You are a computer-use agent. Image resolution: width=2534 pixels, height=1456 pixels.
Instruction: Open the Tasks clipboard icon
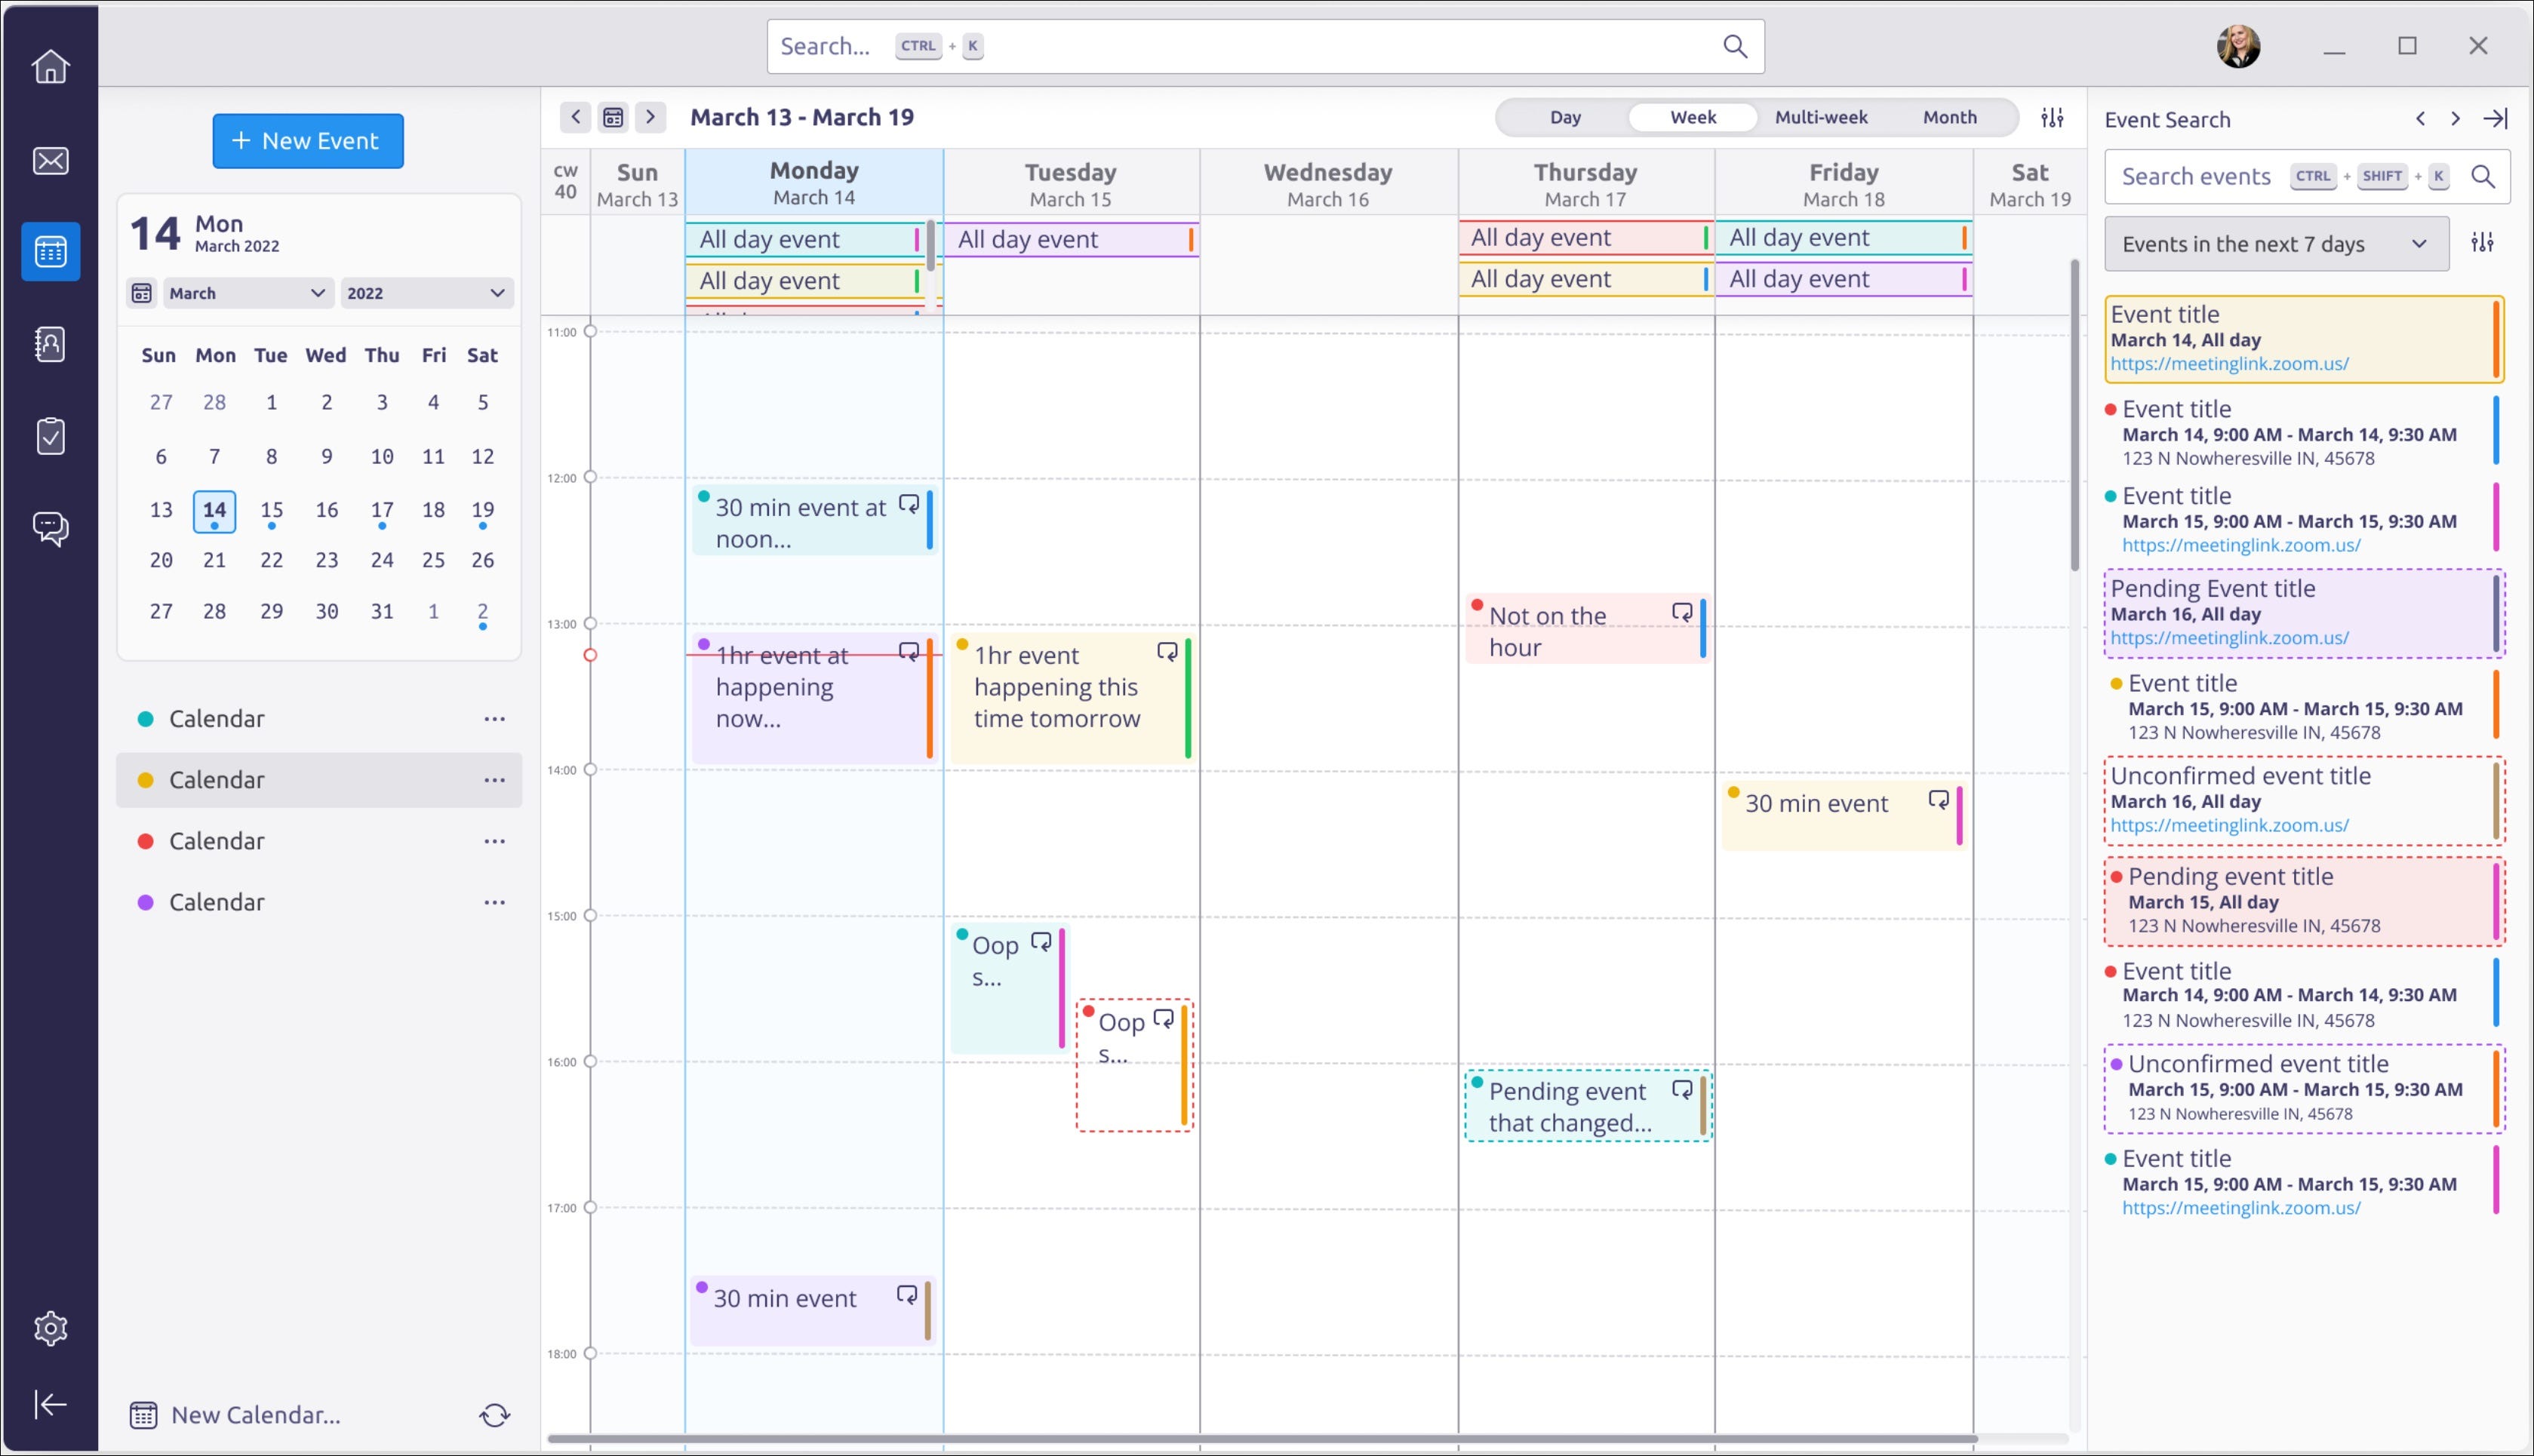click(50, 436)
